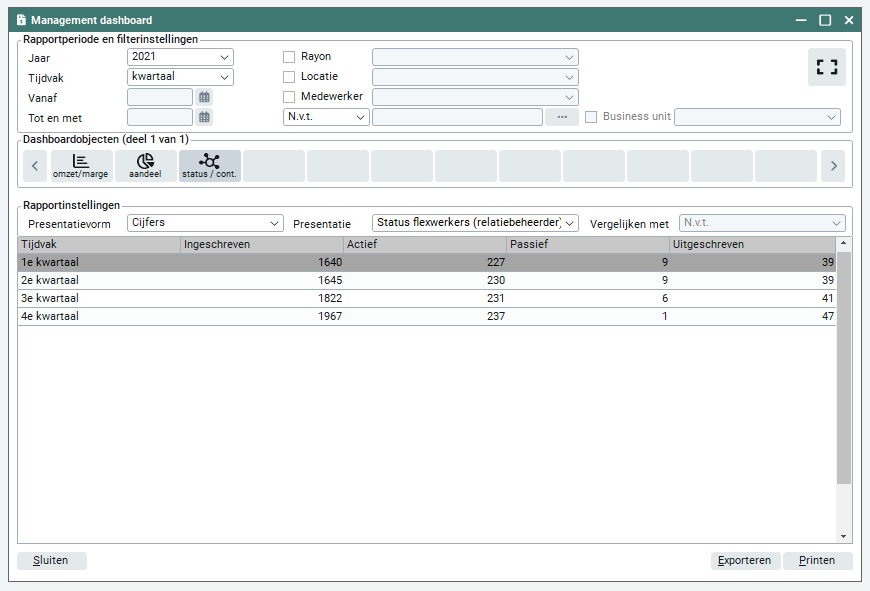
Task: Click the Uitgeschreven column header
Action: coord(751,244)
